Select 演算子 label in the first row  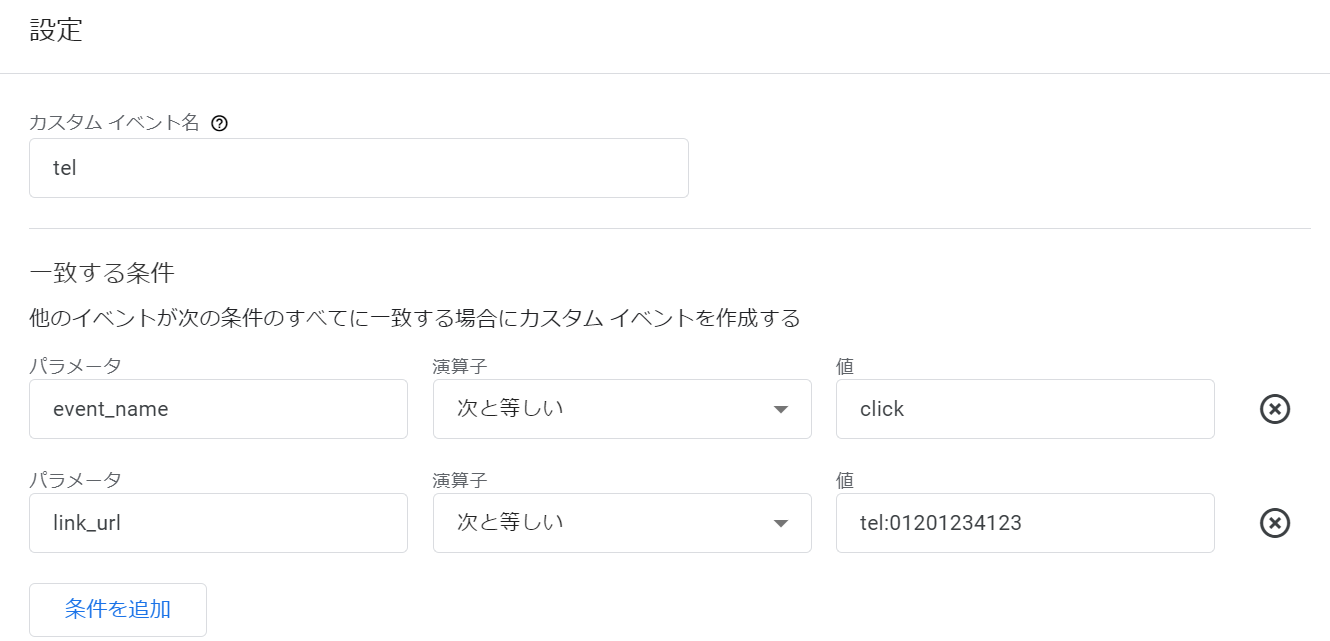tap(460, 366)
